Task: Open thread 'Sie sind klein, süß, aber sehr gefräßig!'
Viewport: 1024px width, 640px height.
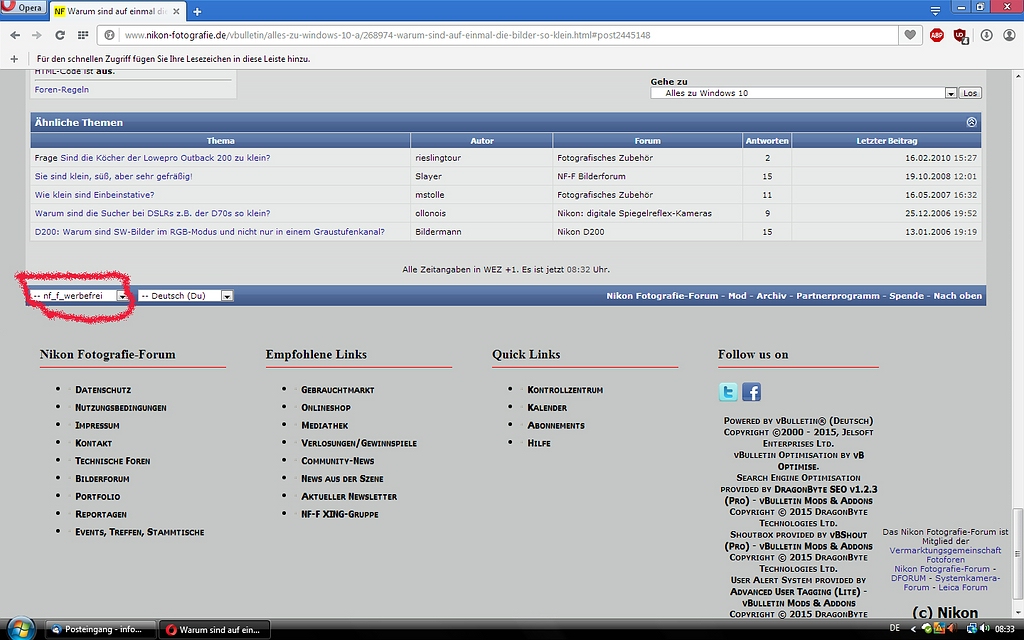Action: [114, 176]
